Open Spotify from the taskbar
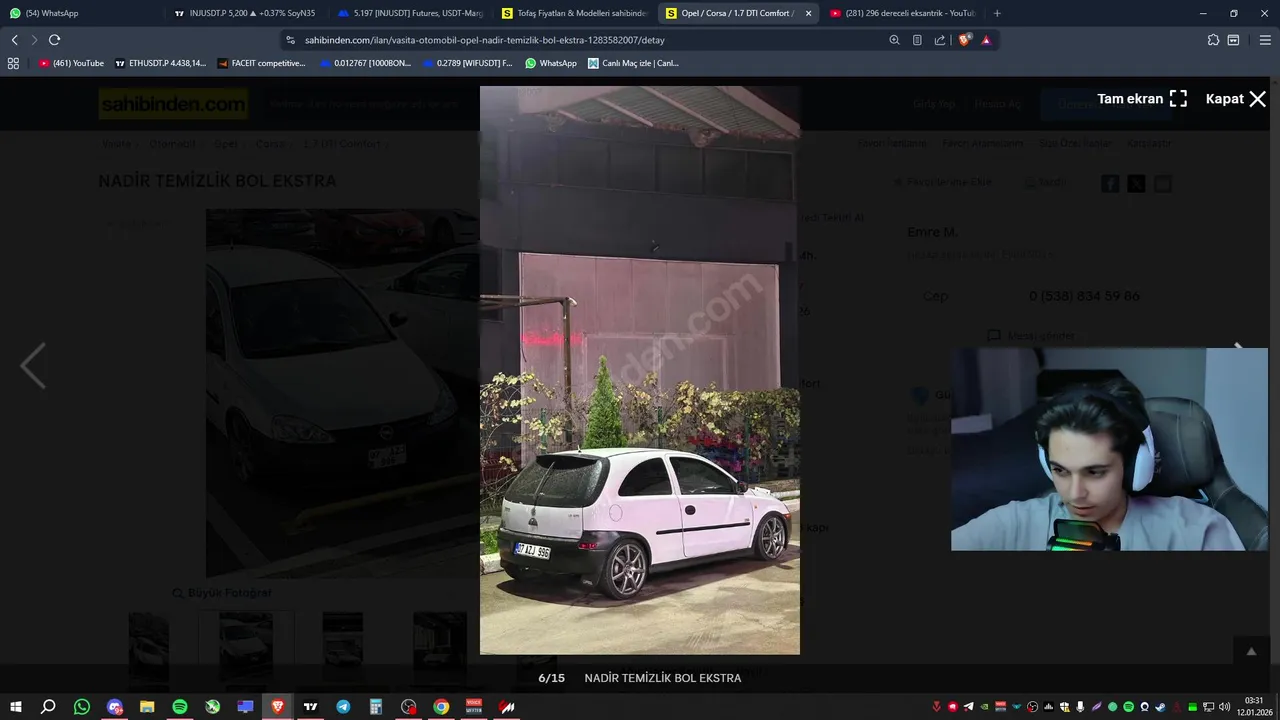1280x720 pixels. pyautogui.click(x=180, y=707)
